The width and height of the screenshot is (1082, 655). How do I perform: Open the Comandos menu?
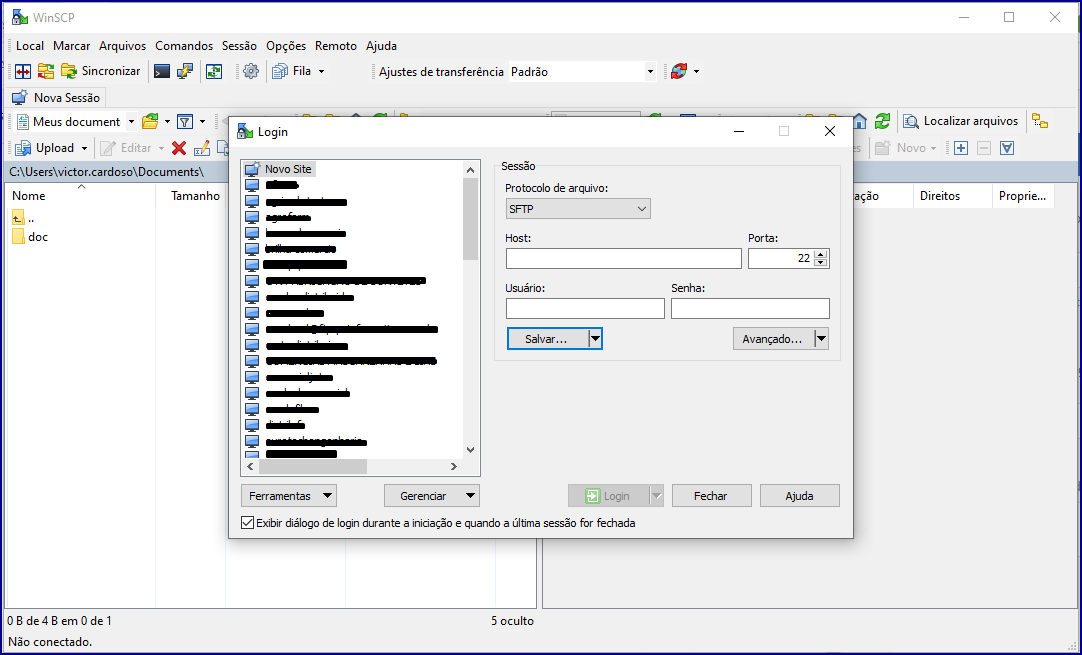[x=184, y=46]
